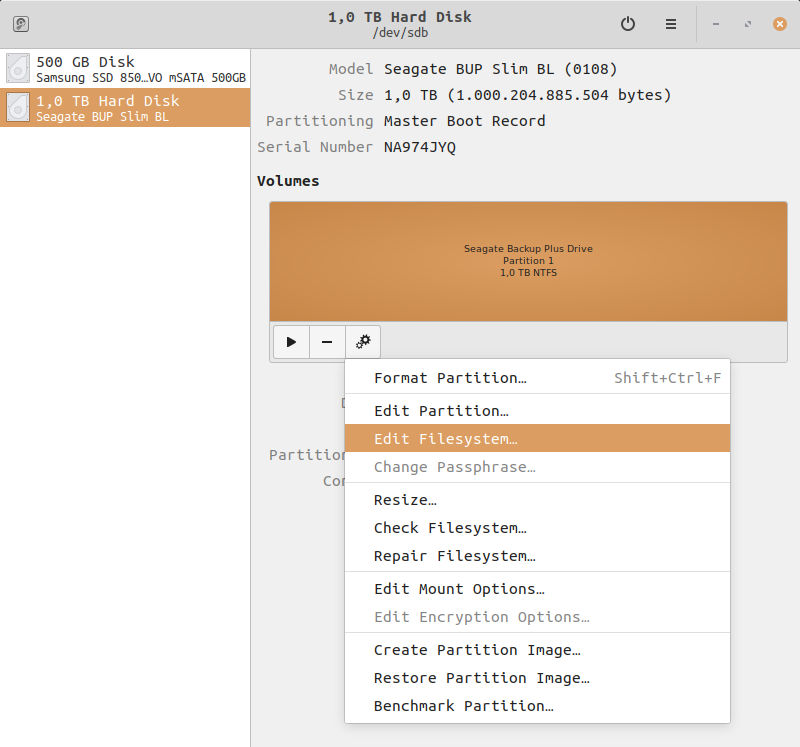This screenshot has width=800, height=747.
Task: Click the serial number NA974JYQ
Action: 420,147
